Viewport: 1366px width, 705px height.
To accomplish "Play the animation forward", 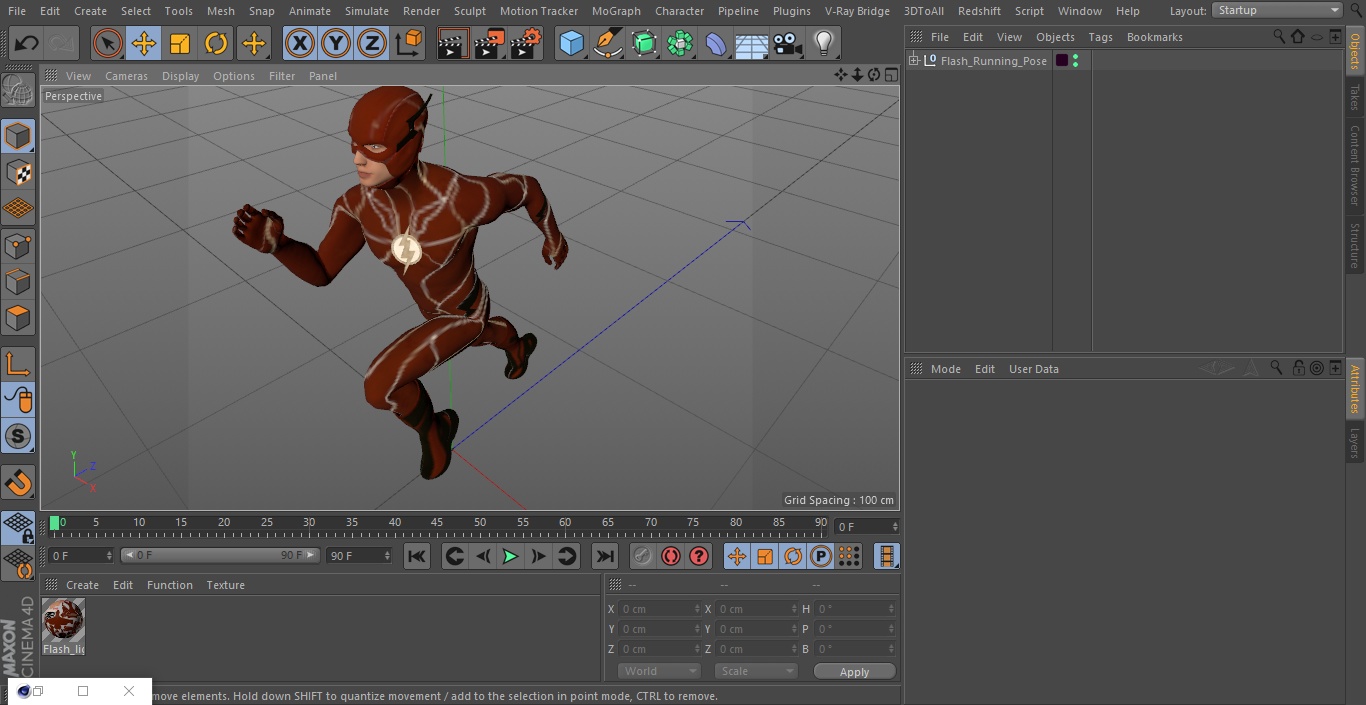I will pos(510,556).
